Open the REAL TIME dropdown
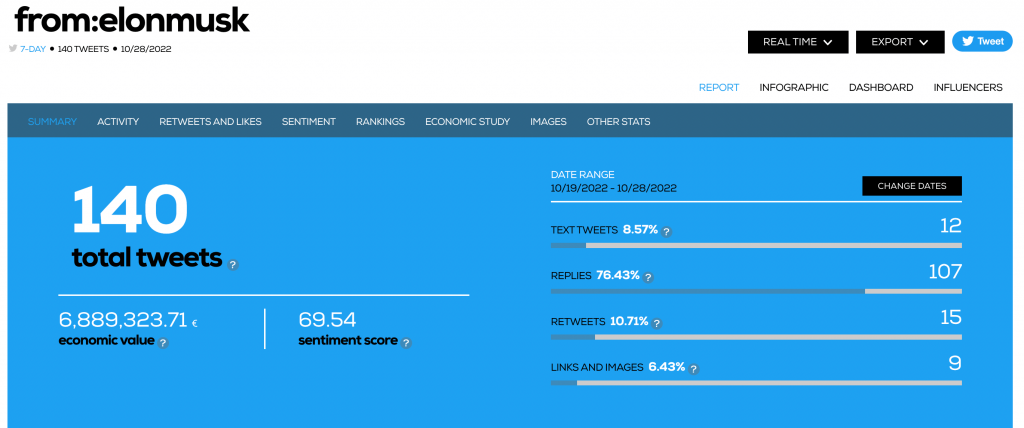This screenshot has height=428, width=1024. (798, 42)
